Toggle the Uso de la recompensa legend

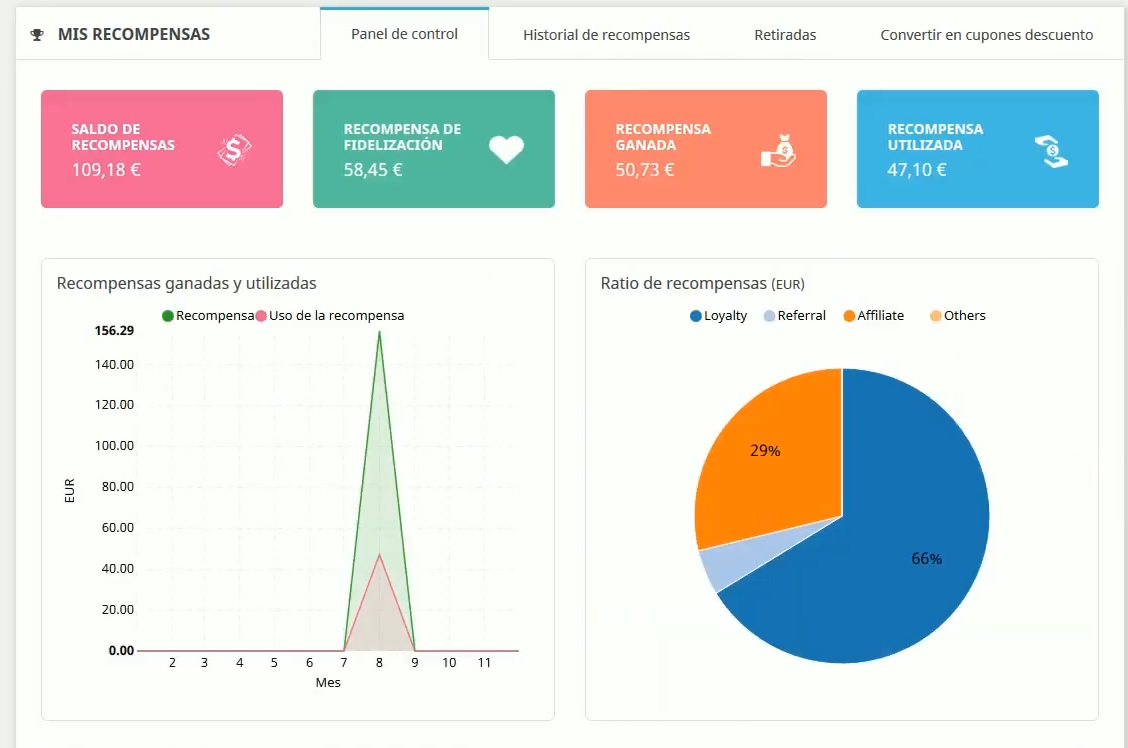pyautogui.click(x=330, y=316)
